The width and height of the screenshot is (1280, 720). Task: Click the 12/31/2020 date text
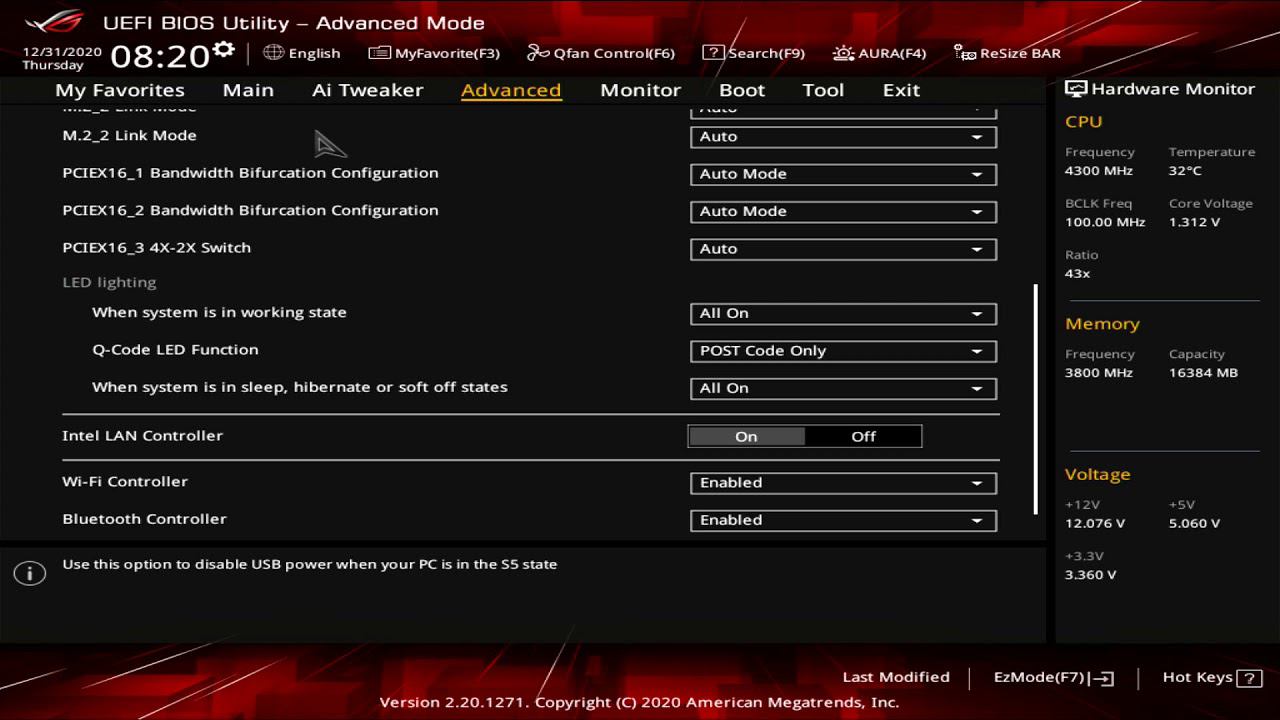62,51
